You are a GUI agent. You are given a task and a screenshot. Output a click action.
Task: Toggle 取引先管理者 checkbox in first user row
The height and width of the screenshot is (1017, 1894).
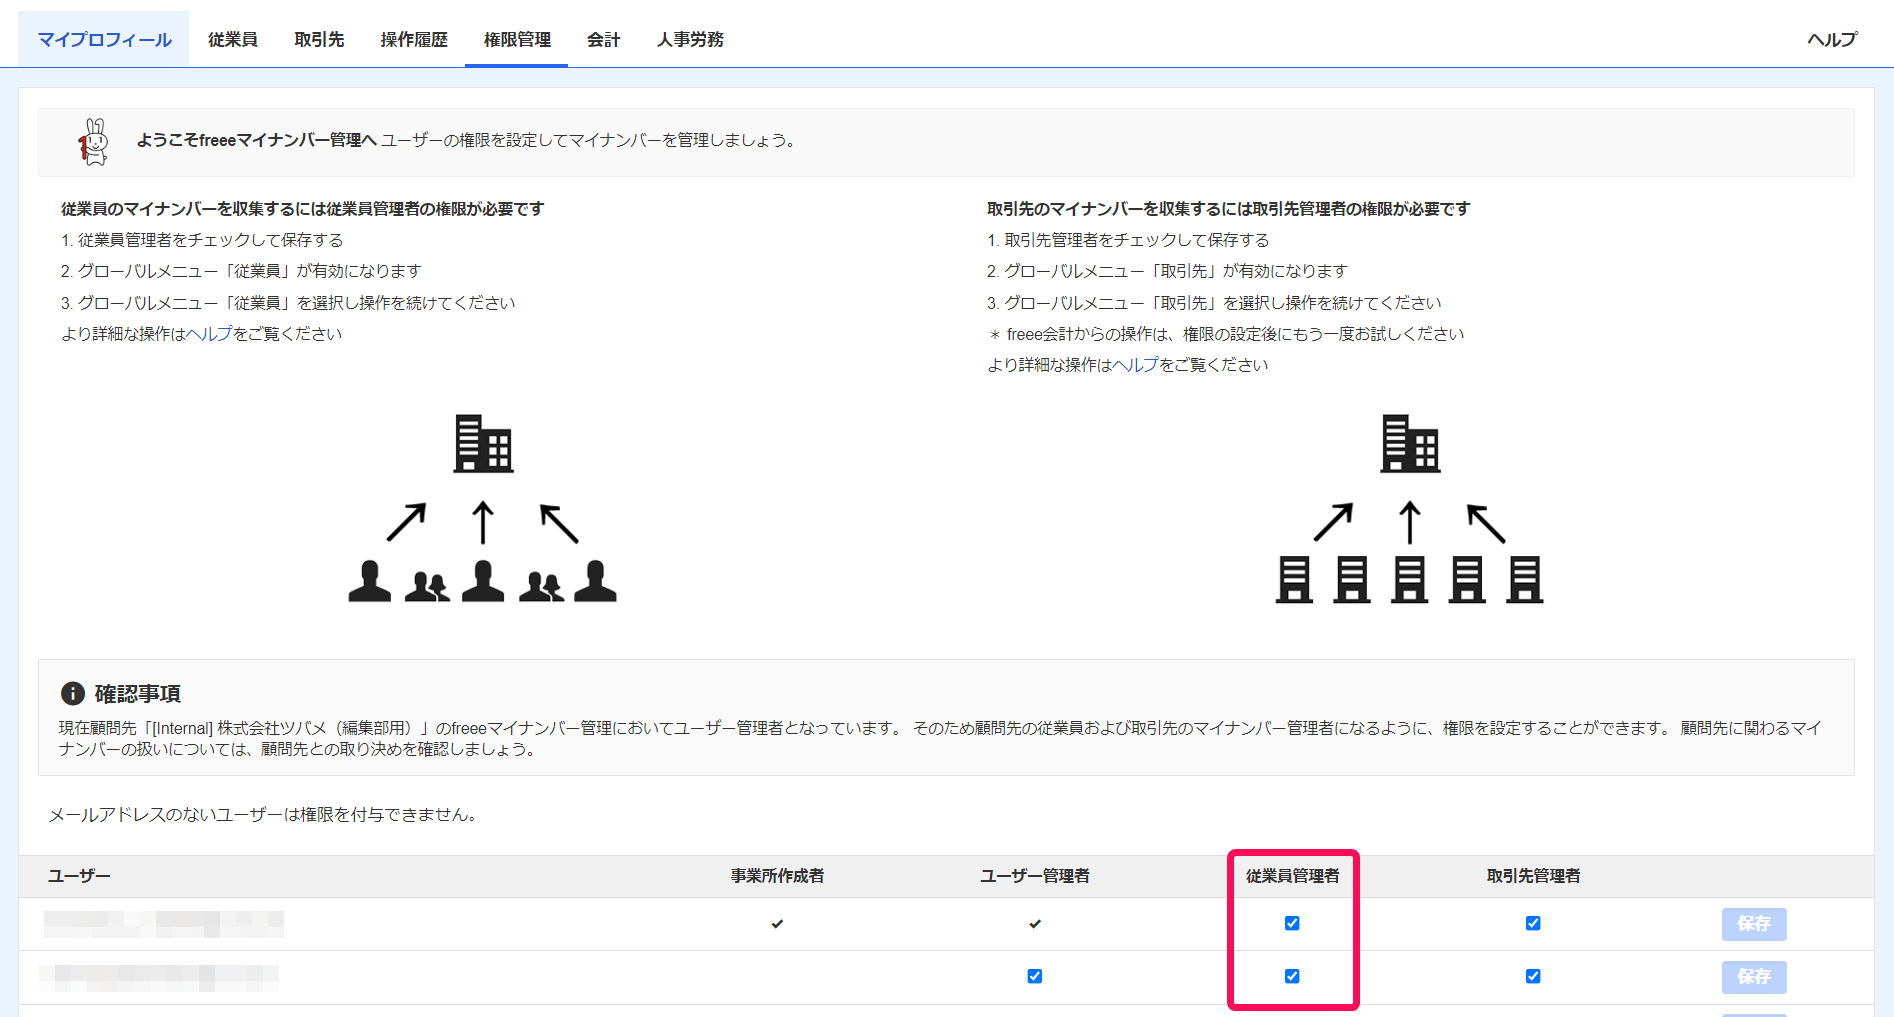tap(1533, 923)
